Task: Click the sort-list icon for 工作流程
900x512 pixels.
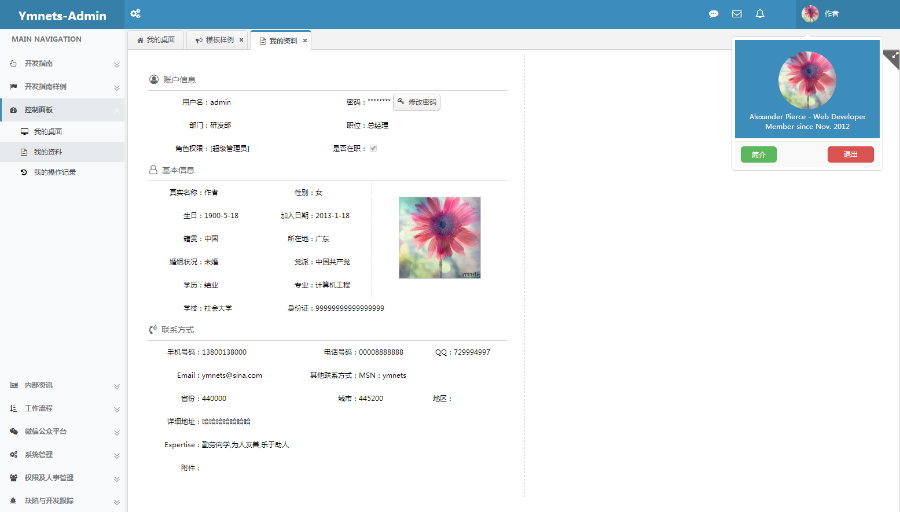Action: pos(13,408)
